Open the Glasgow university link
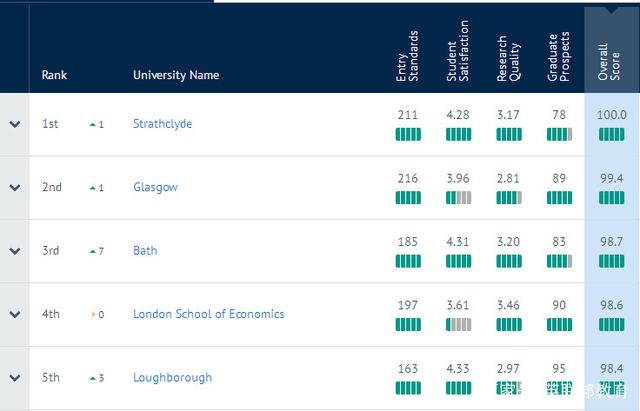 coord(155,187)
